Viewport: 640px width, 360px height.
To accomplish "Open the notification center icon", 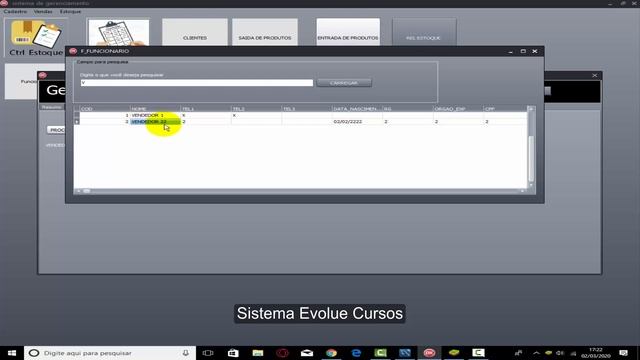I will pos(623,353).
